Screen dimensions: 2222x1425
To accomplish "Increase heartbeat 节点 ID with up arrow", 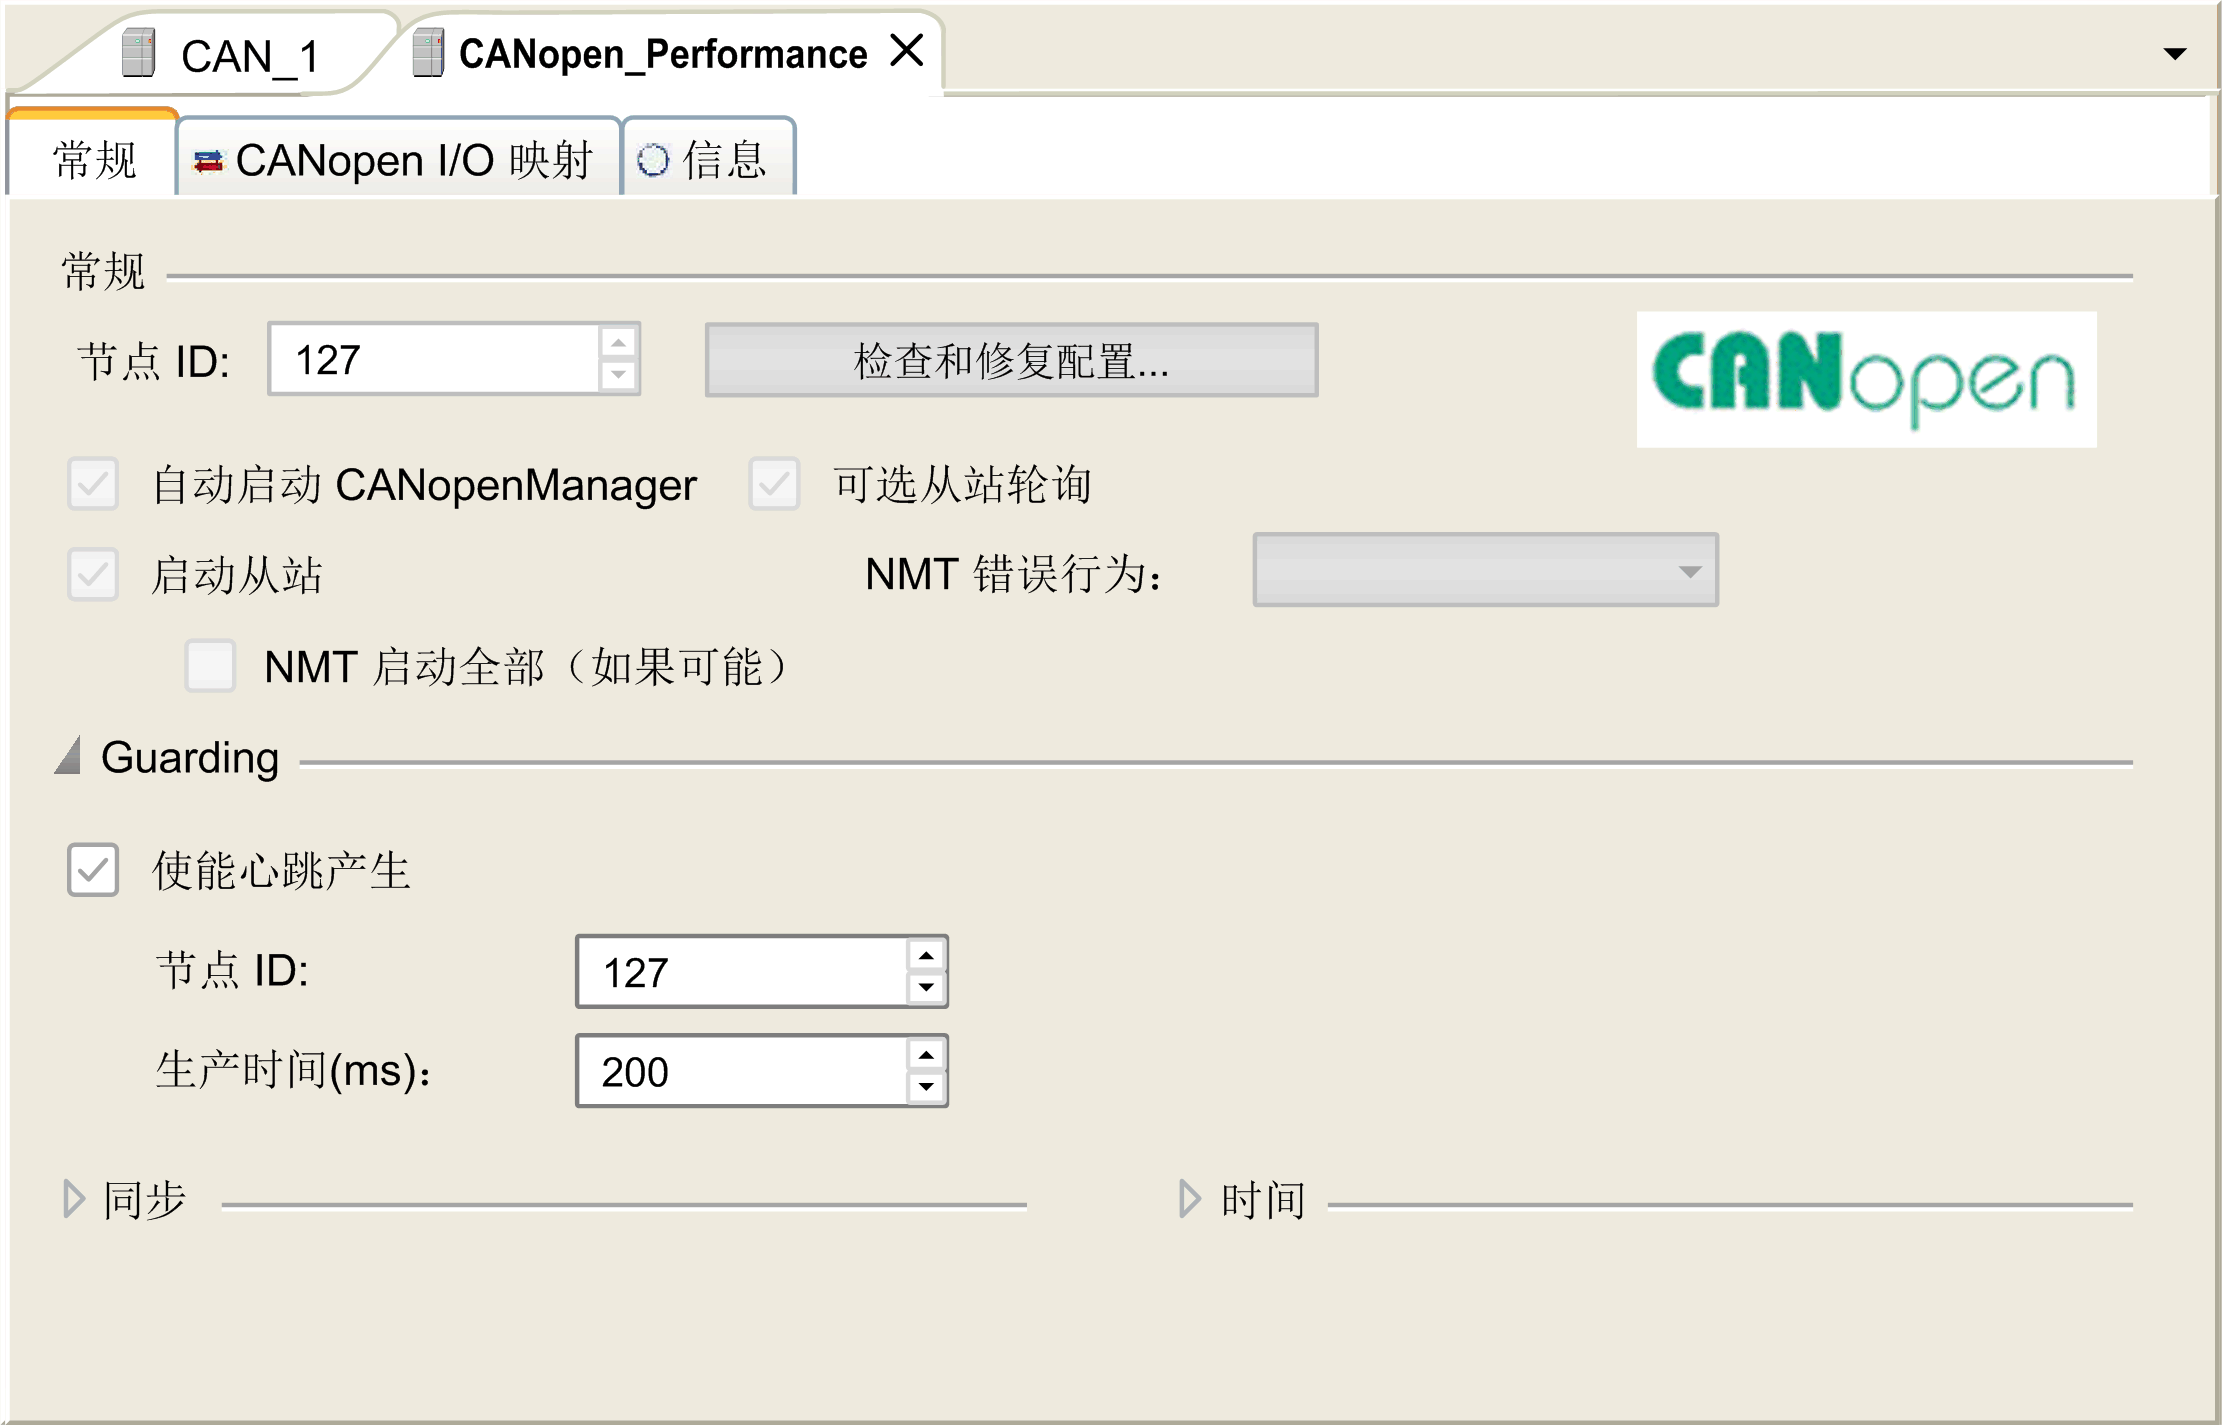I will coord(927,956).
